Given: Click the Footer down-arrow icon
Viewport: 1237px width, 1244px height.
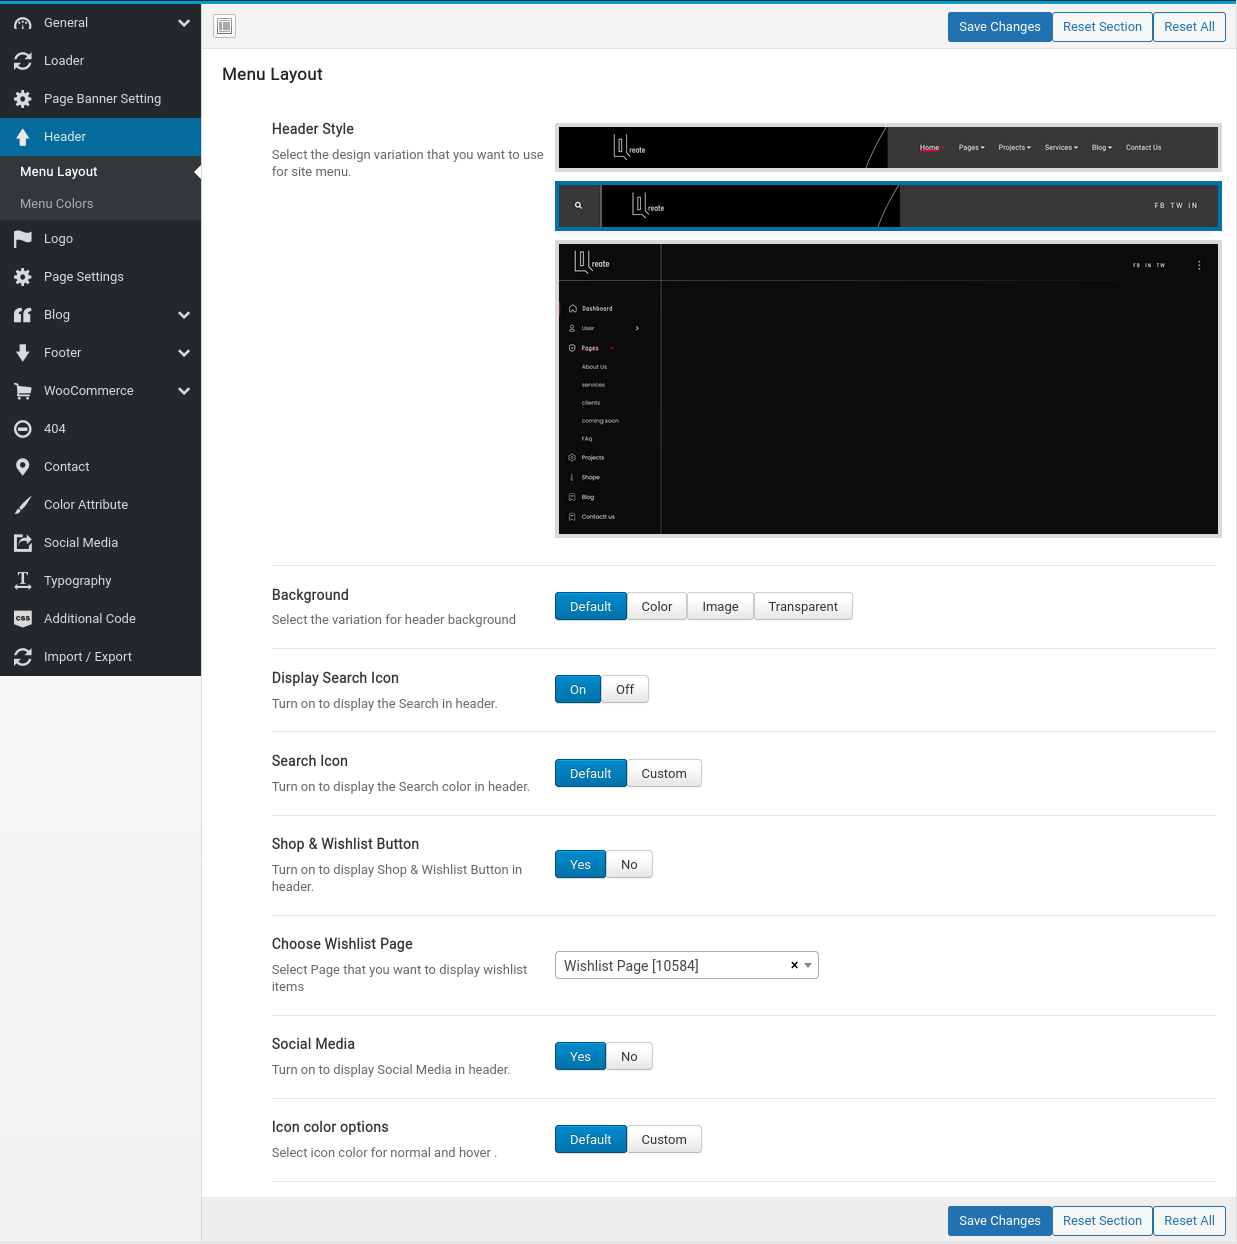Looking at the screenshot, I should coord(23,353).
